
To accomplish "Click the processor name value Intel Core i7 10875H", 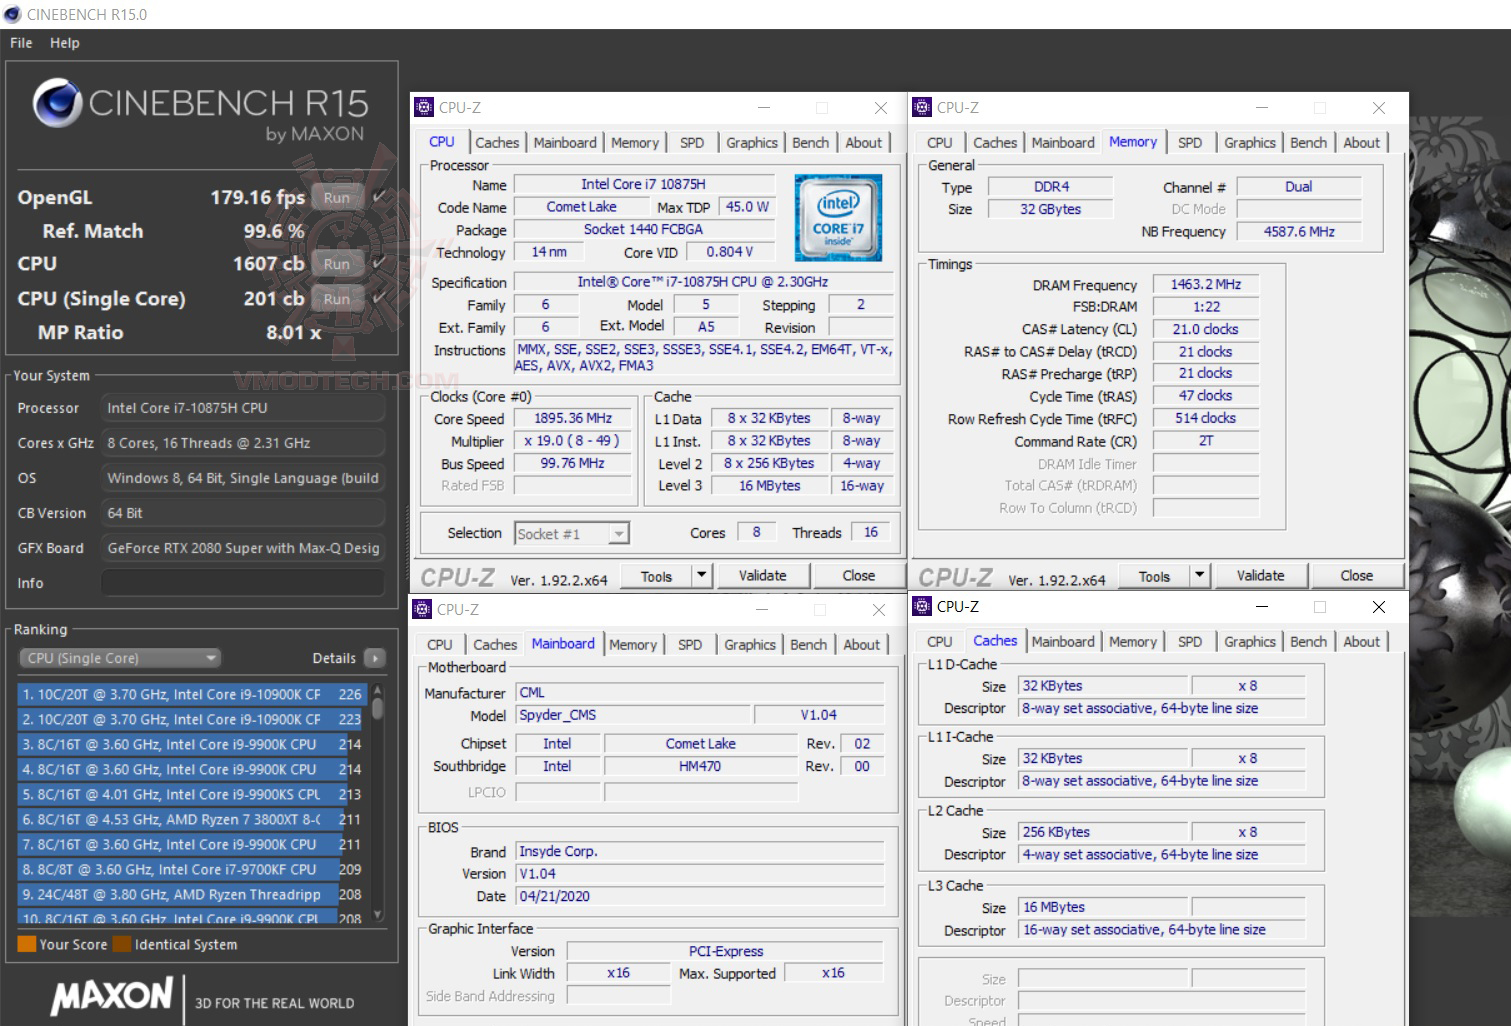I will [643, 185].
